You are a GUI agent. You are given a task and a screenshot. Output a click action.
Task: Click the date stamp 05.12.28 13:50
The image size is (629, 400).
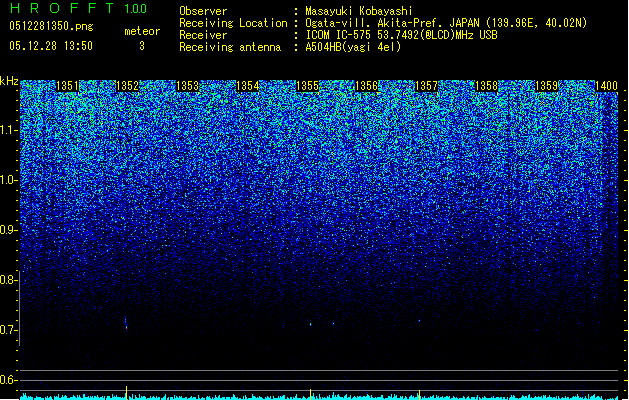[x=51, y=46]
